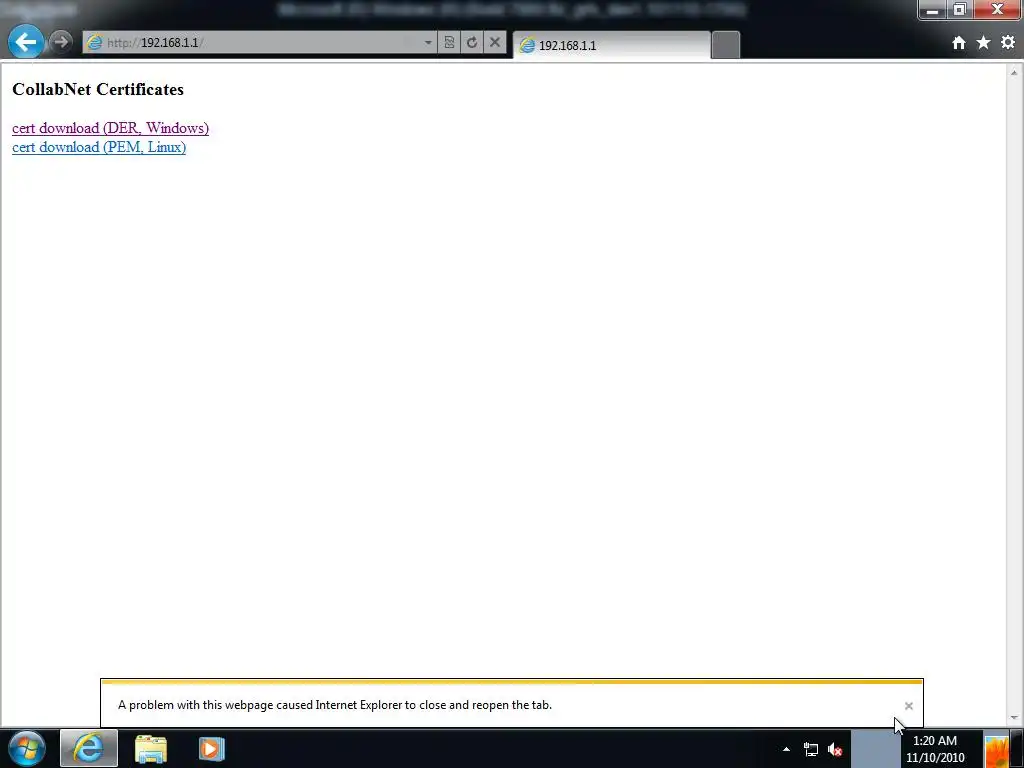
Task: Download the PEM Linux certificate link
Action: [99, 147]
